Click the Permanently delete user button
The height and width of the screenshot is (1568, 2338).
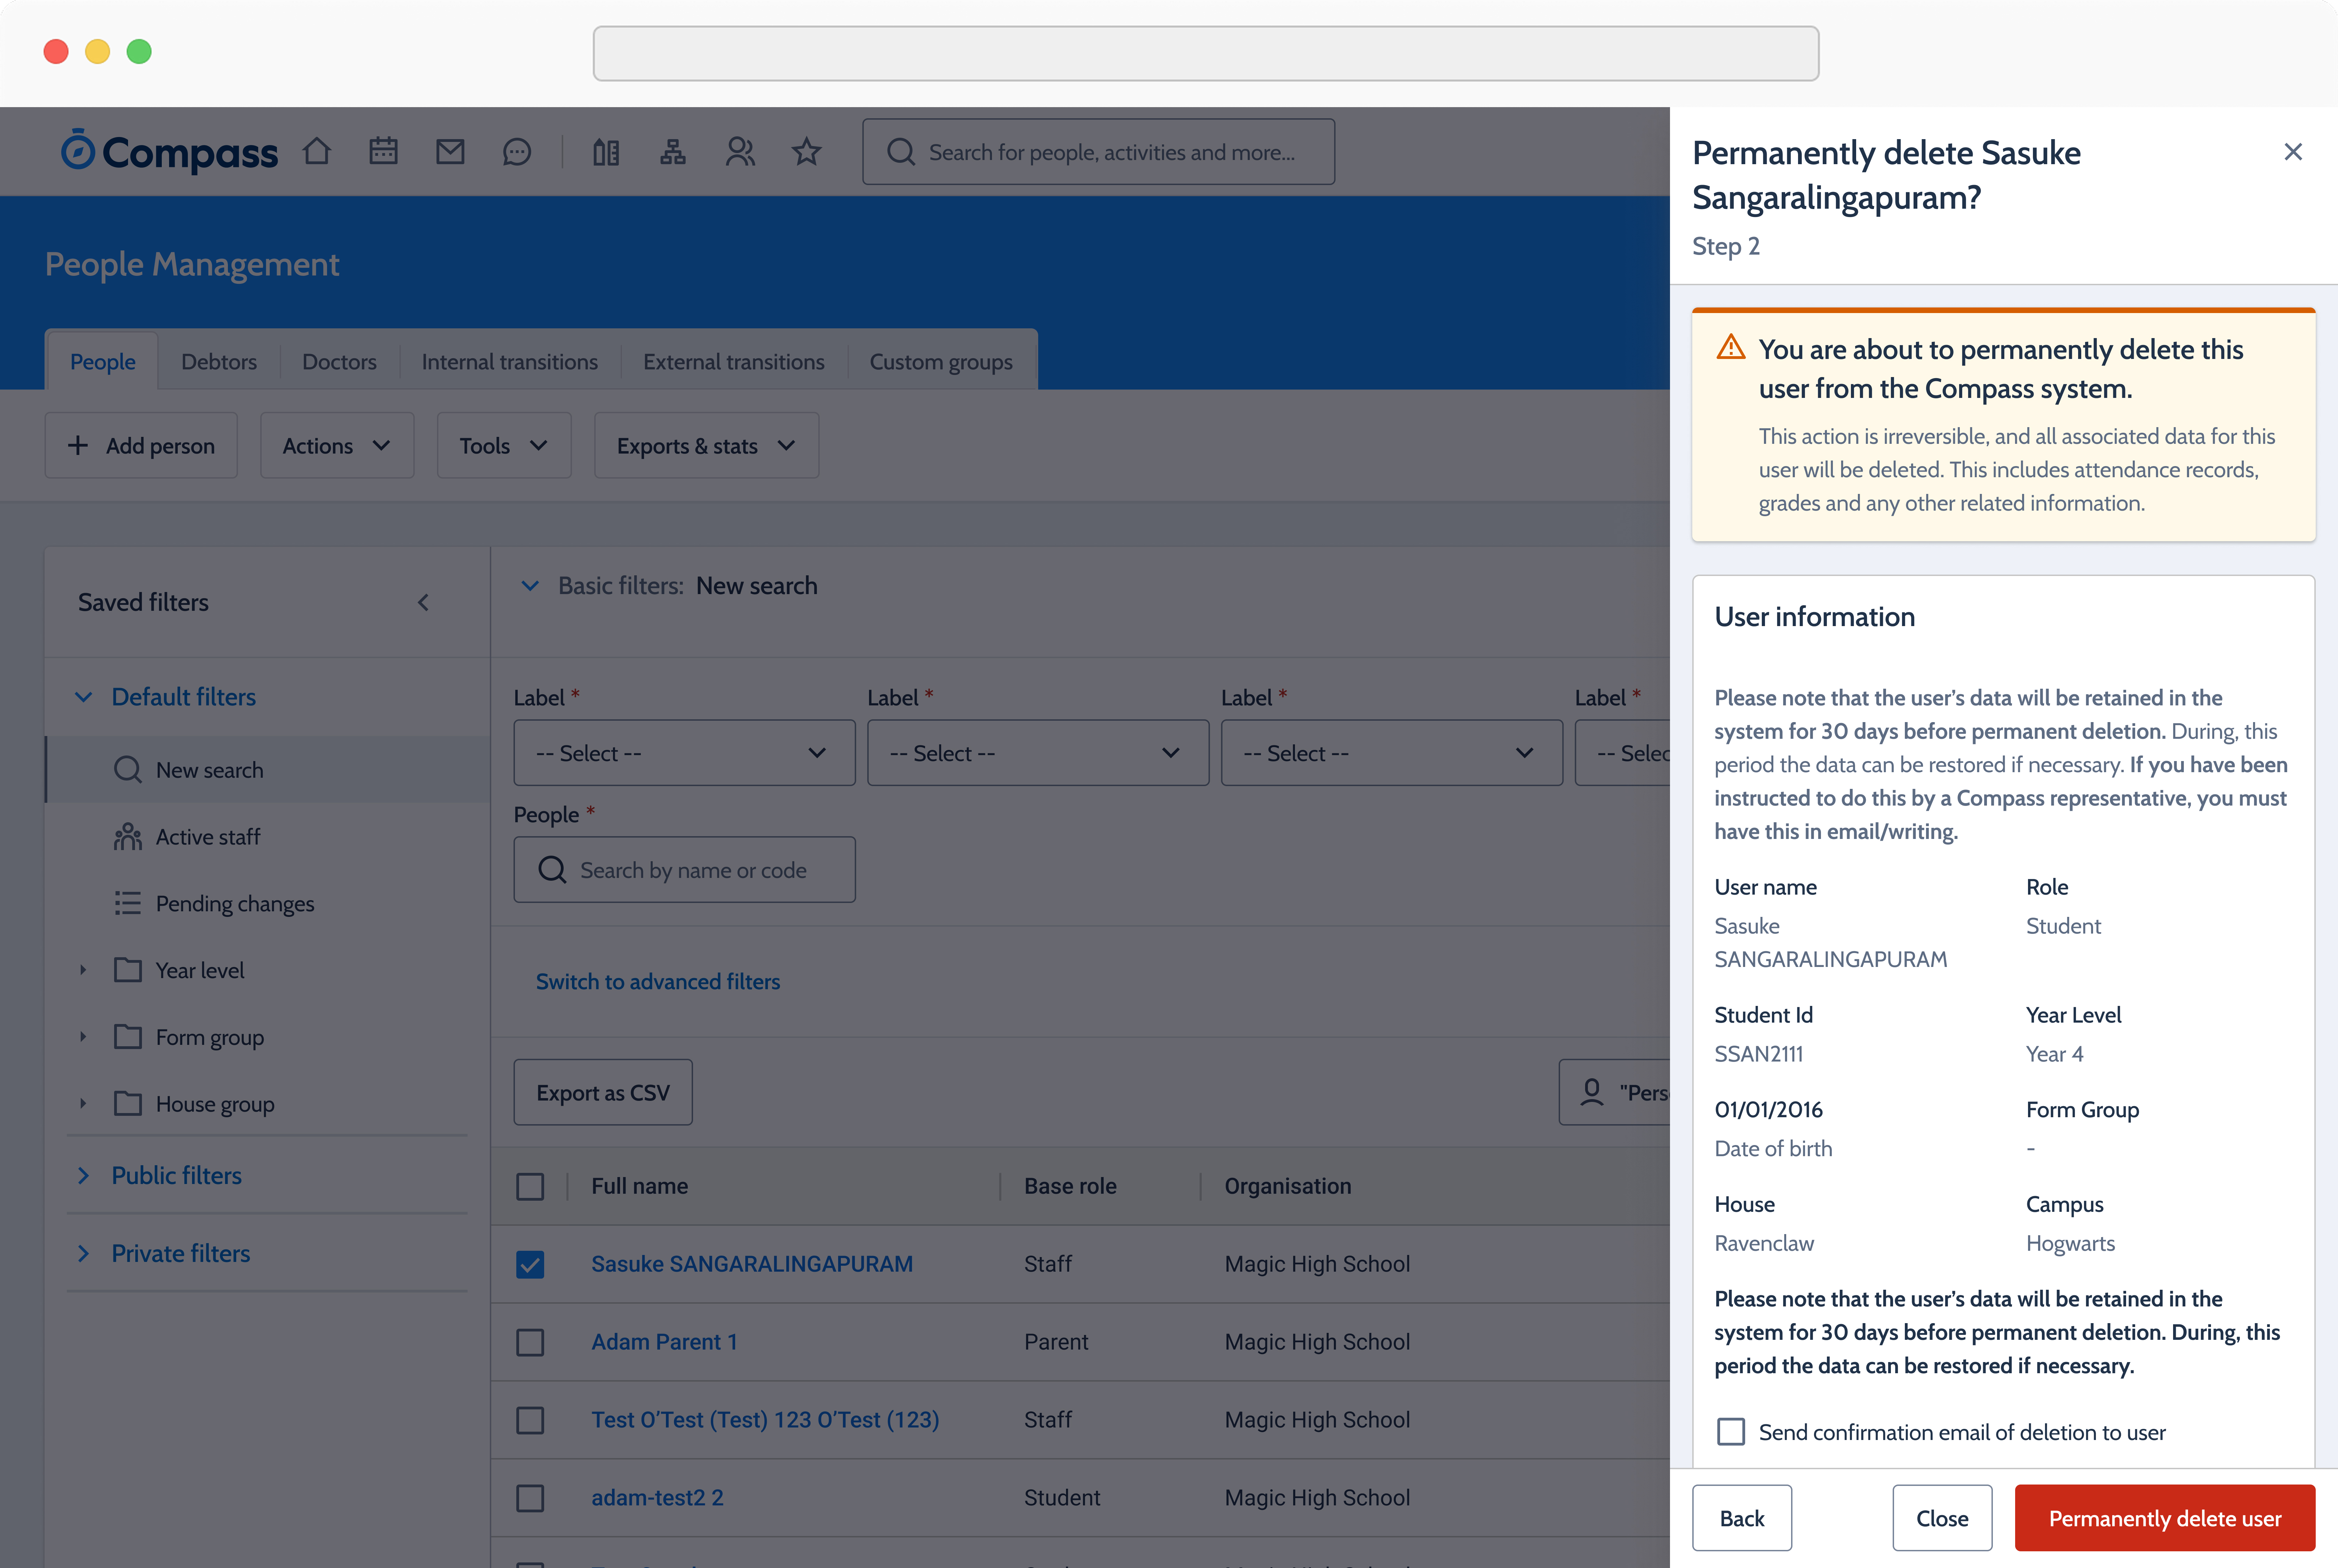click(2165, 1518)
